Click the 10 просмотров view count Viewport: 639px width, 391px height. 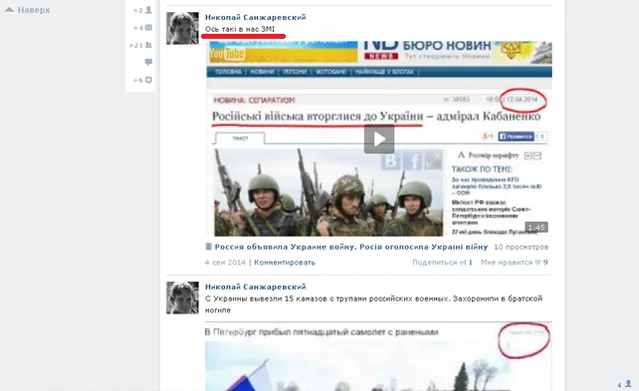click(521, 247)
